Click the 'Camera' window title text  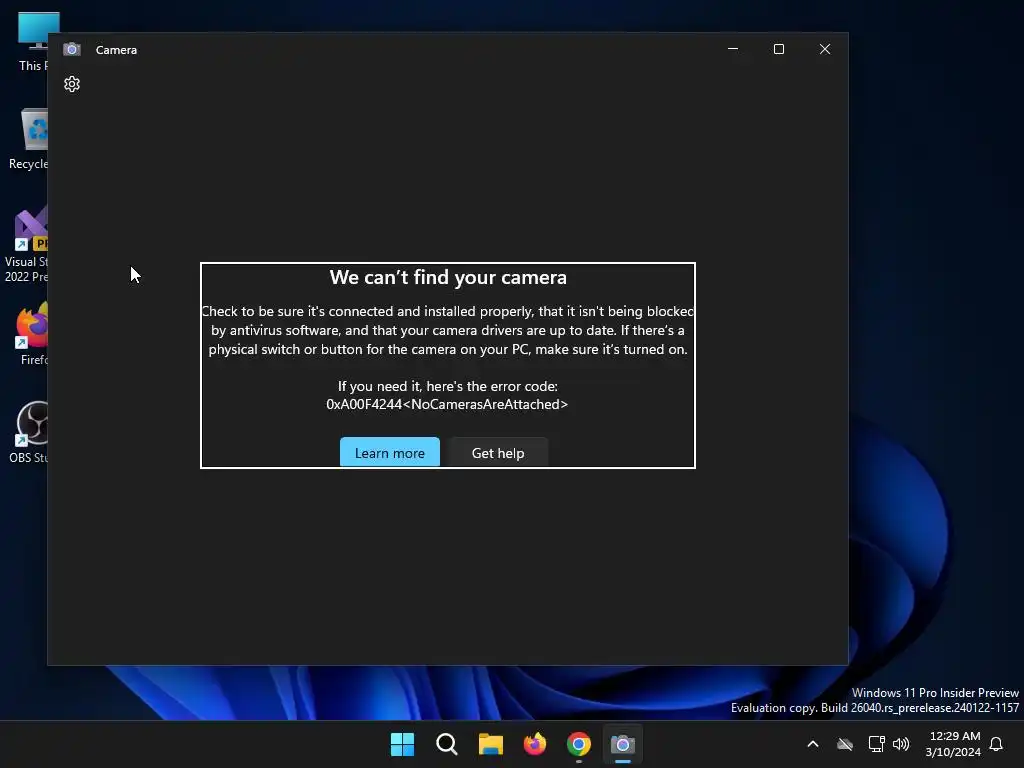pyautogui.click(x=116, y=50)
